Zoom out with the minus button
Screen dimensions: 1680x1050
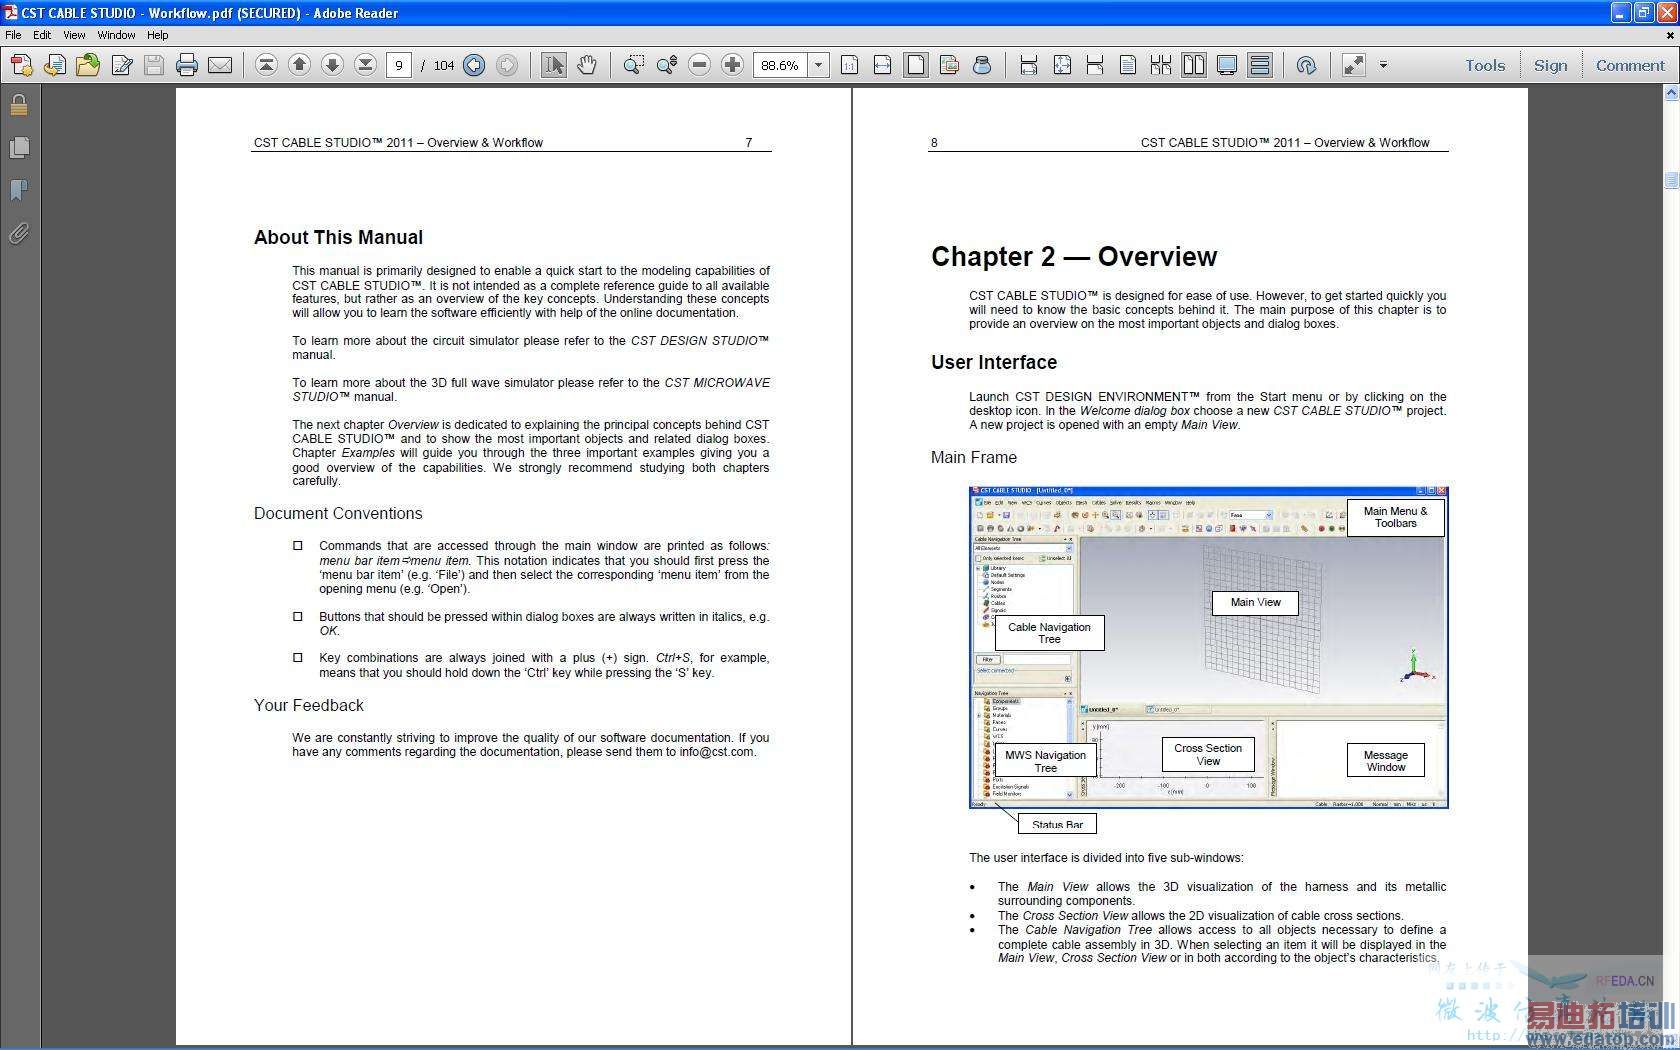[700, 65]
